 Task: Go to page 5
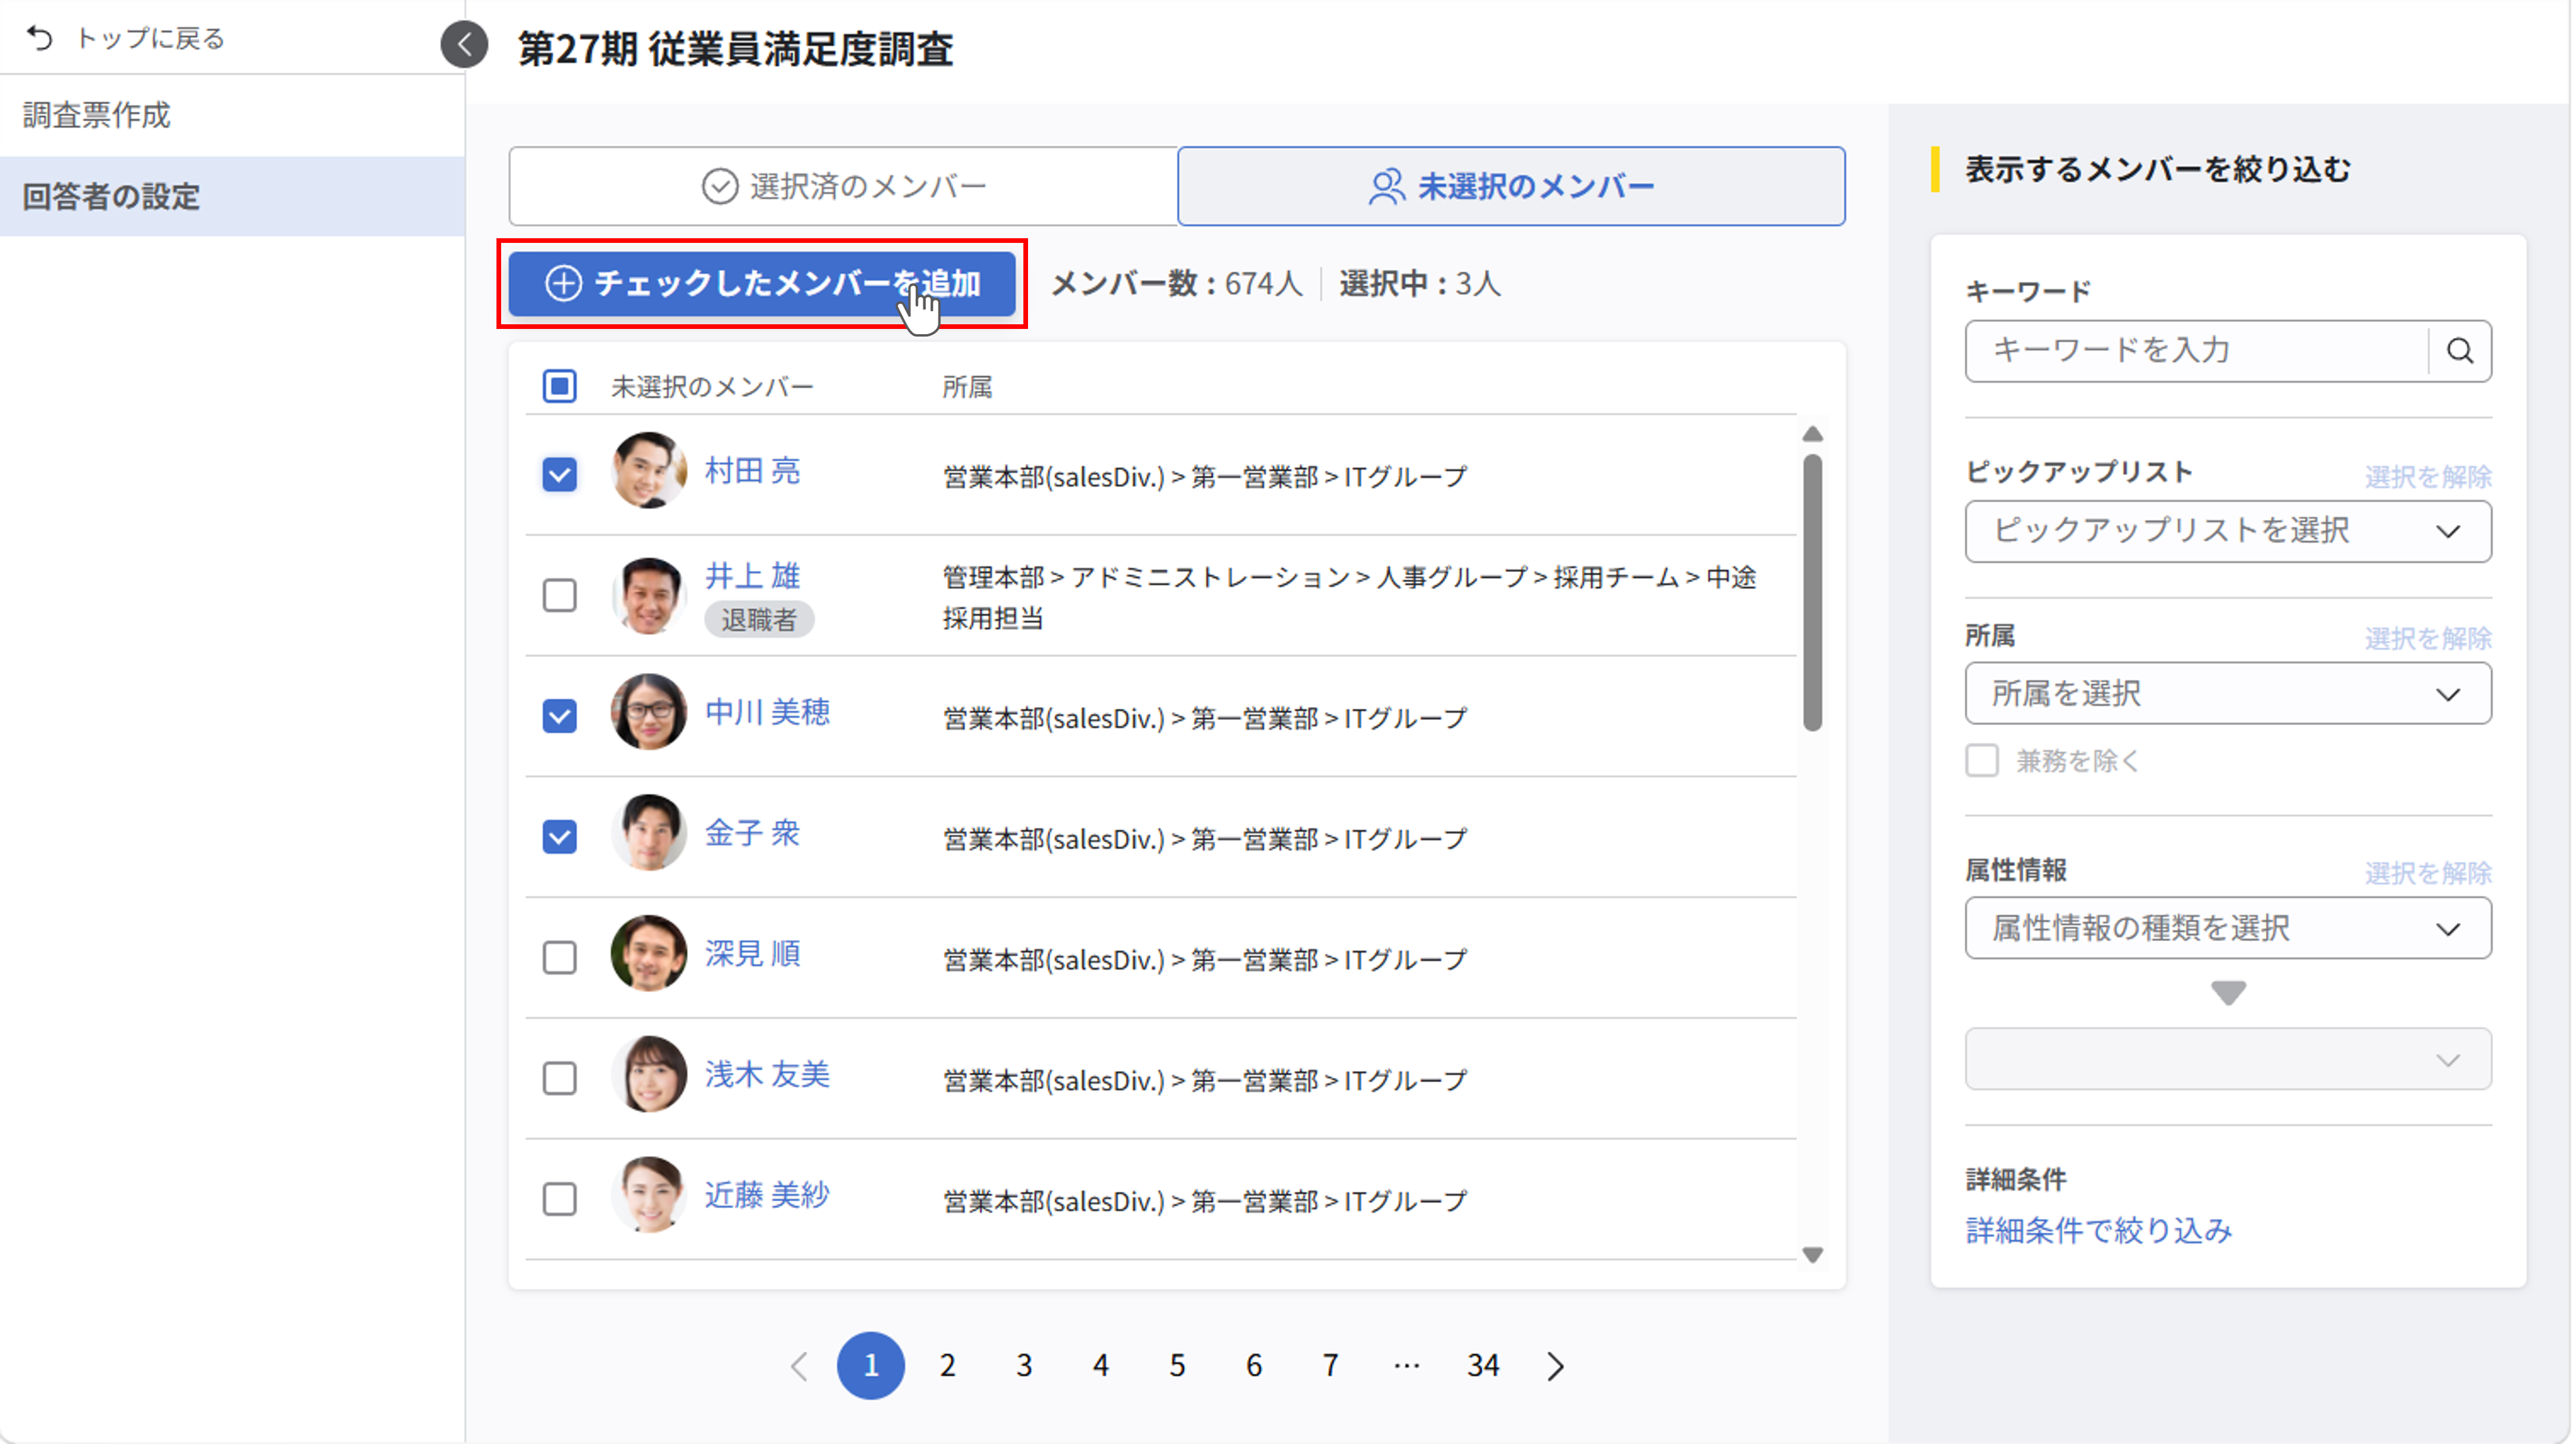coord(1178,1366)
